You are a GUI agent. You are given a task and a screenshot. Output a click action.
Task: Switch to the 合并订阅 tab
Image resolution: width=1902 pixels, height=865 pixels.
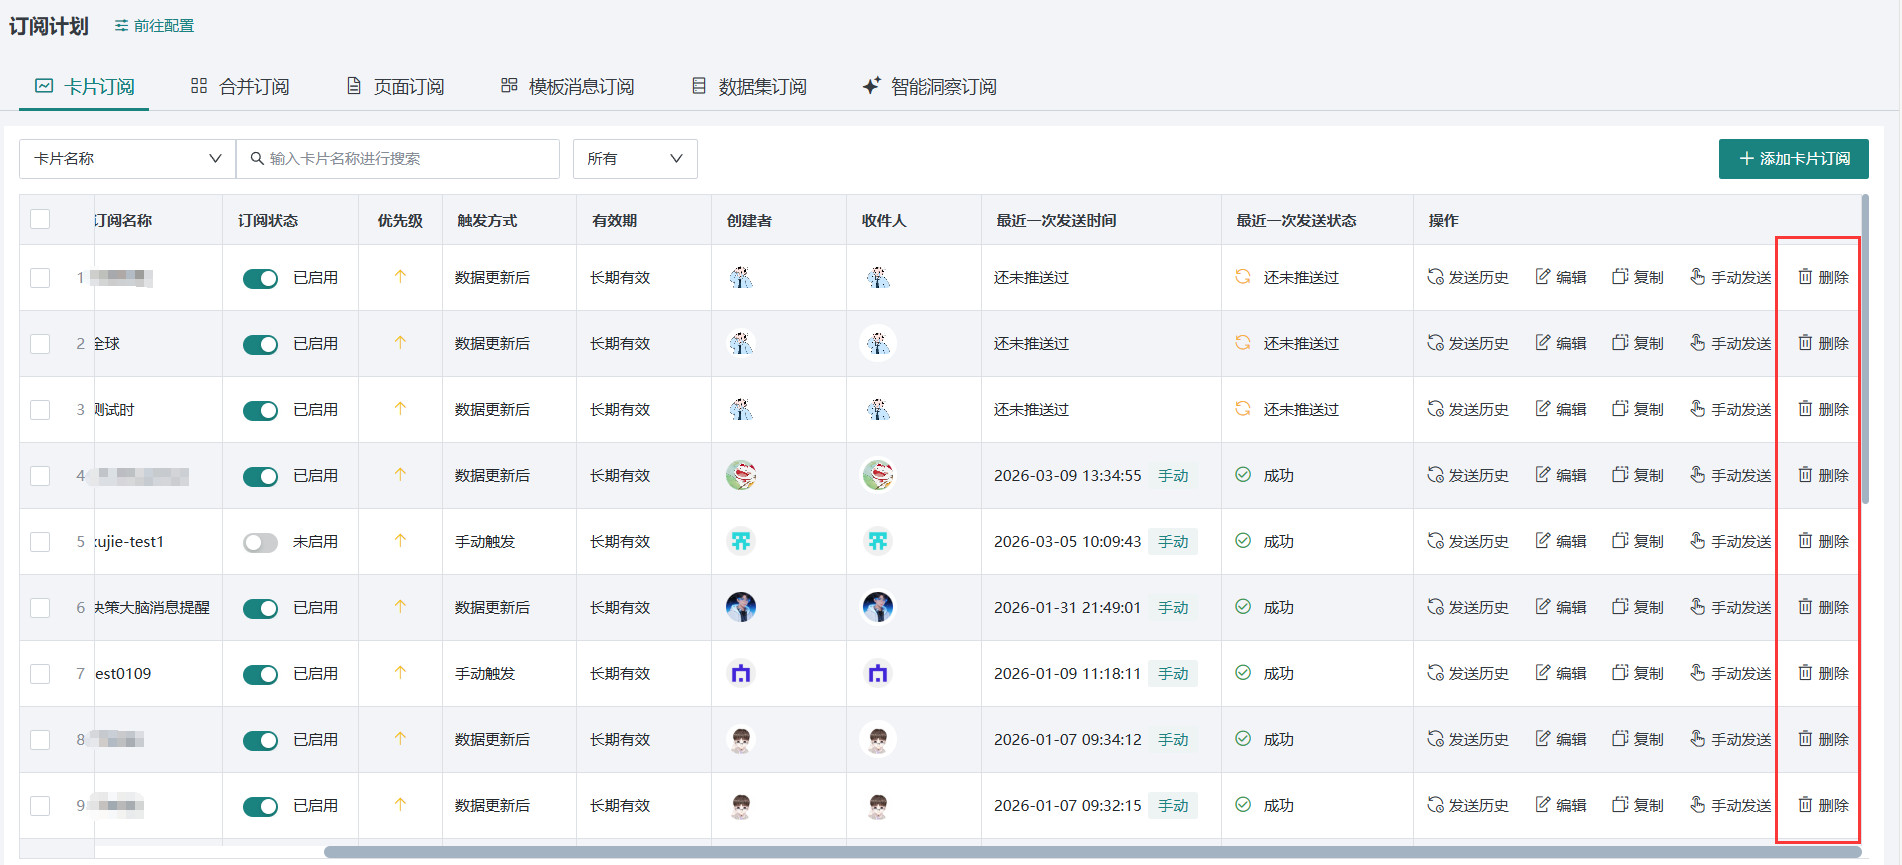240,87
